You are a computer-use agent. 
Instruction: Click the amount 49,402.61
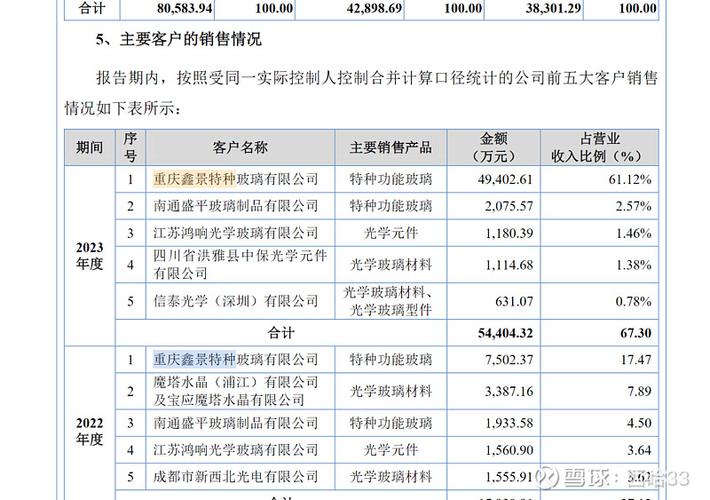[x=505, y=179]
